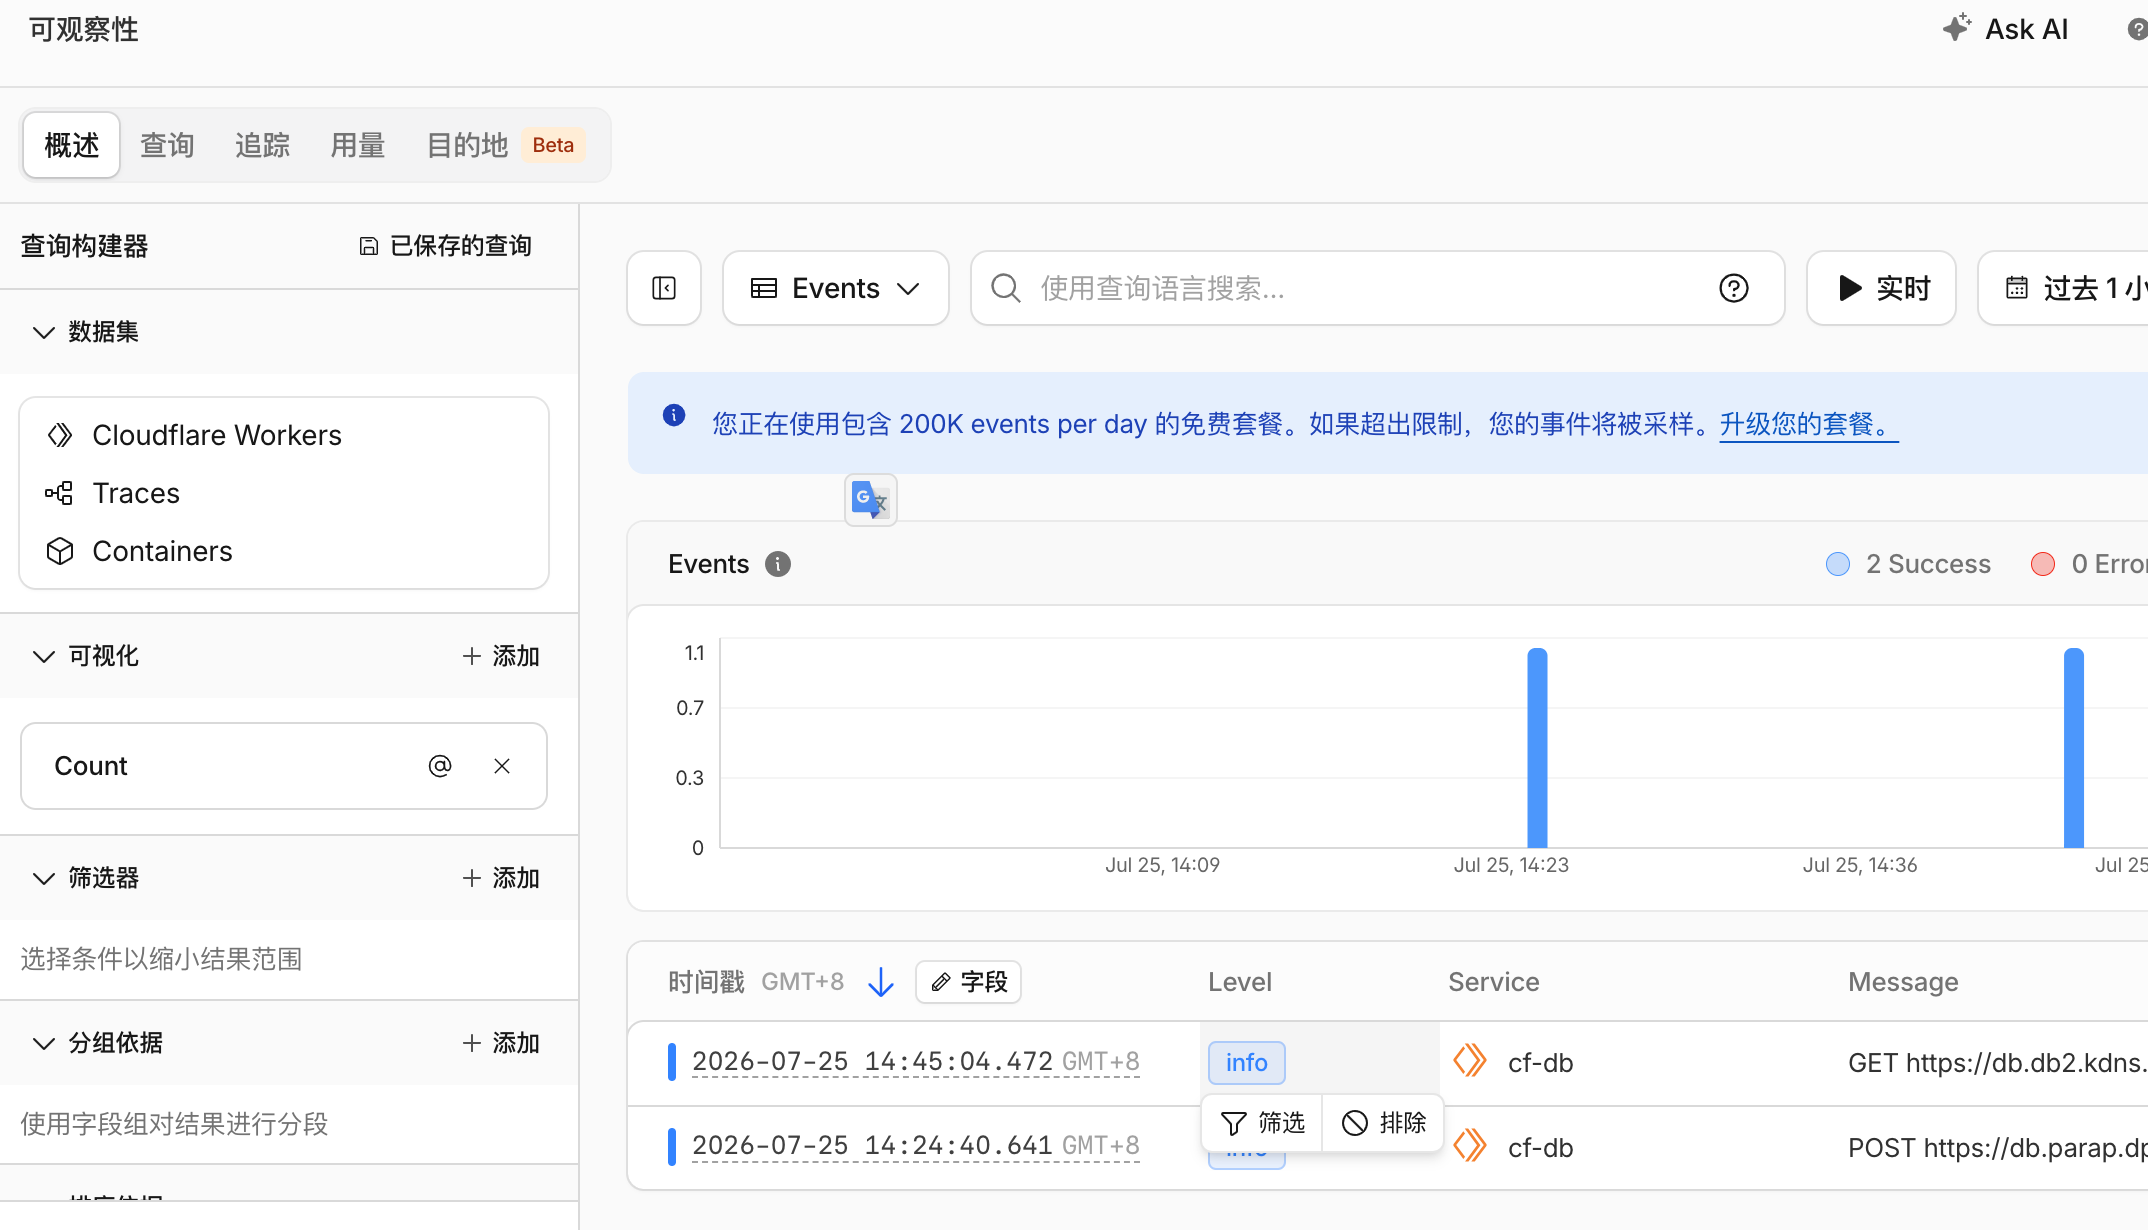The height and width of the screenshot is (1230, 2148).
Task: Click the timestamp sort descending arrow
Action: pyautogui.click(x=881, y=982)
